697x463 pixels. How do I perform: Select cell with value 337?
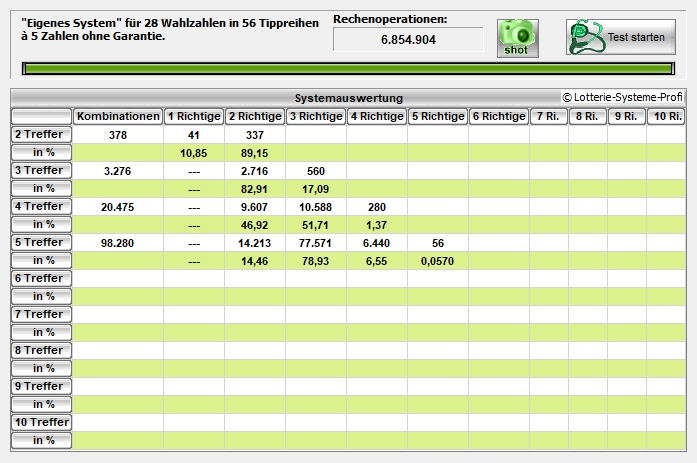pos(255,135)
